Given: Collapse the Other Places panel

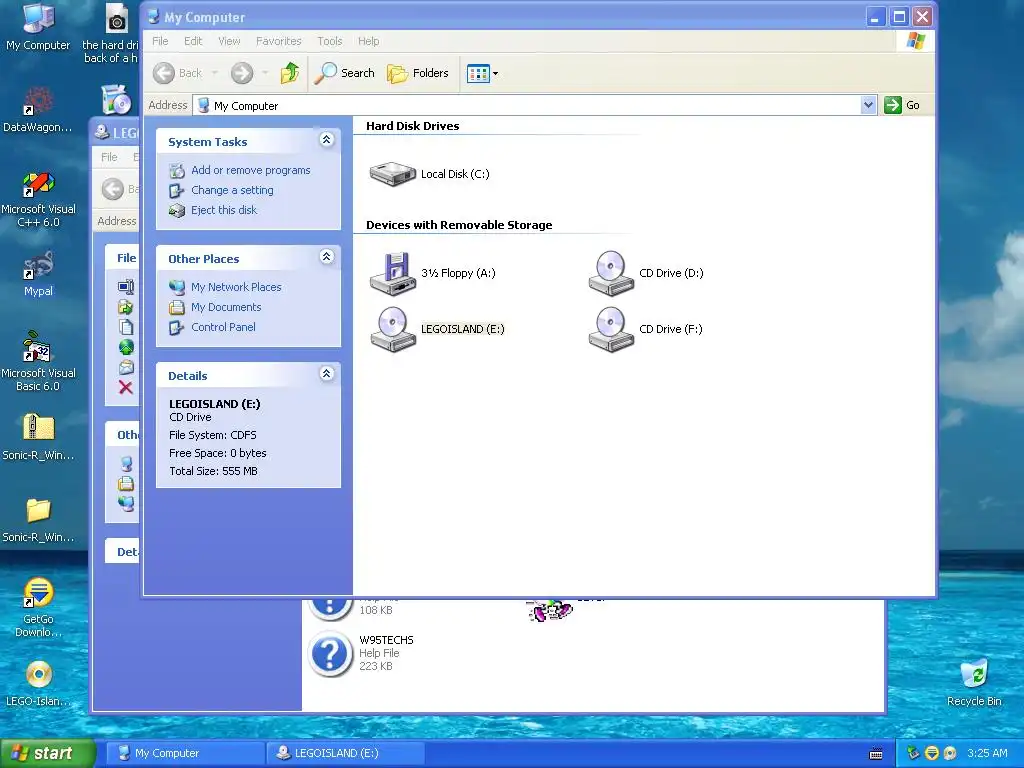Looking at the screenshot, I should (327, 257).
